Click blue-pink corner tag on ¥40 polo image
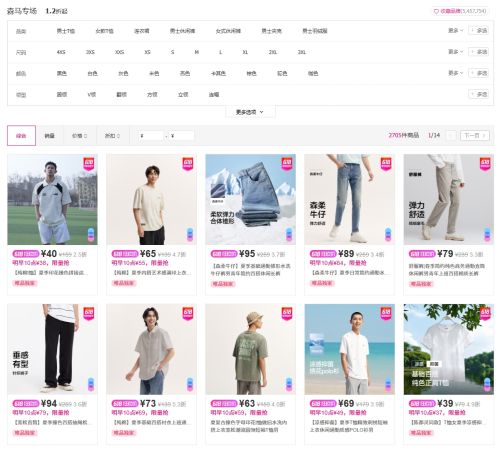The width and height of the screenshot is (500, 453). click(91, 235)
